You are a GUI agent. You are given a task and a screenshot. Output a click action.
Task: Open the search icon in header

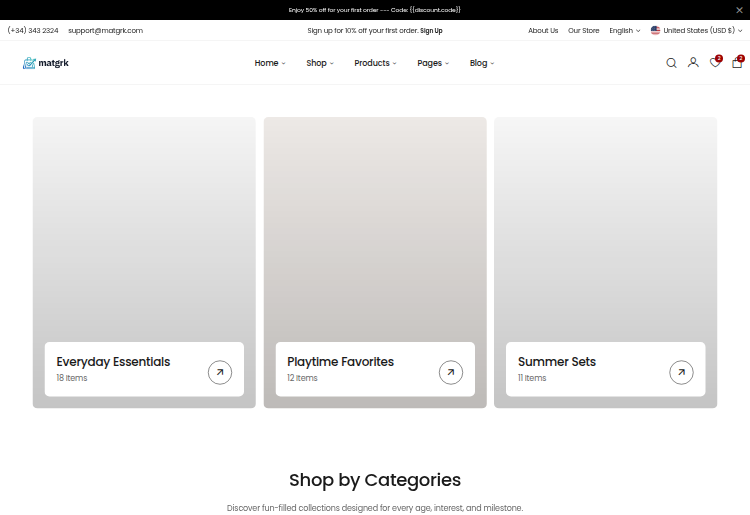[671, 63]
